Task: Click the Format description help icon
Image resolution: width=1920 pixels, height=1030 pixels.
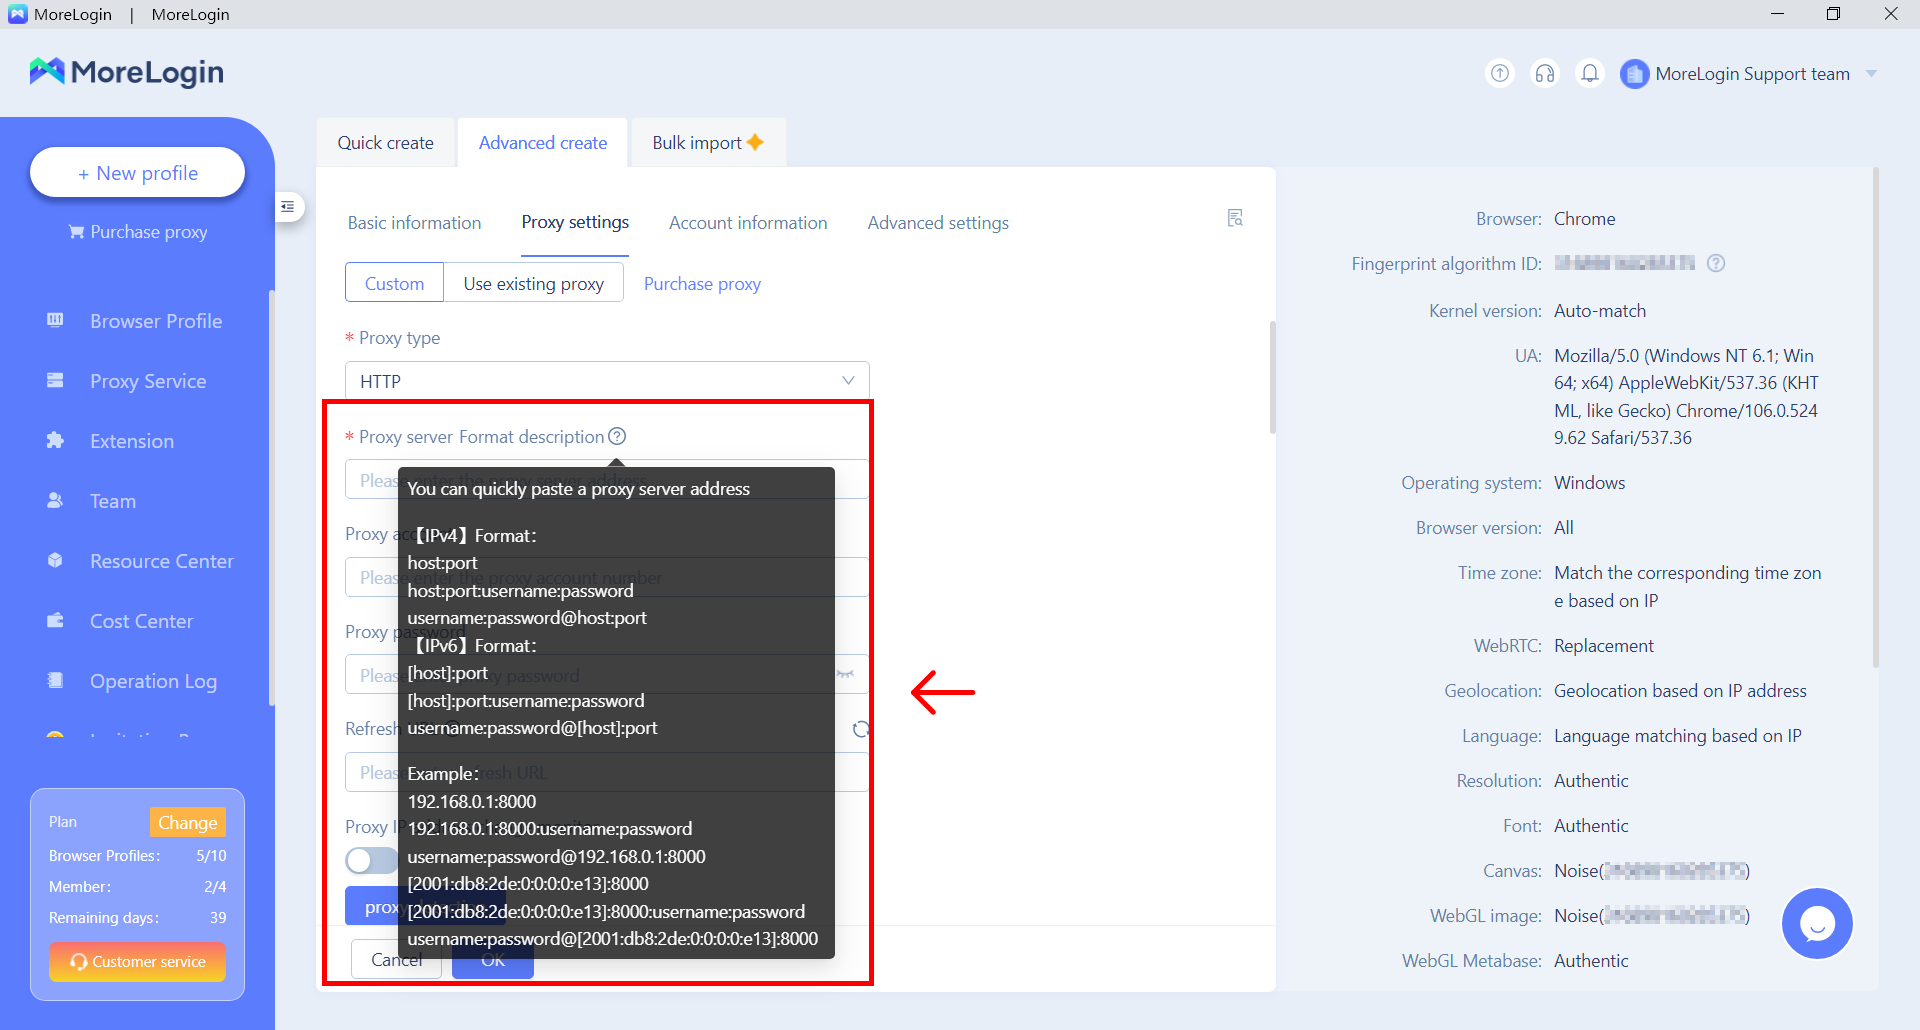Action: pos(617,436)
